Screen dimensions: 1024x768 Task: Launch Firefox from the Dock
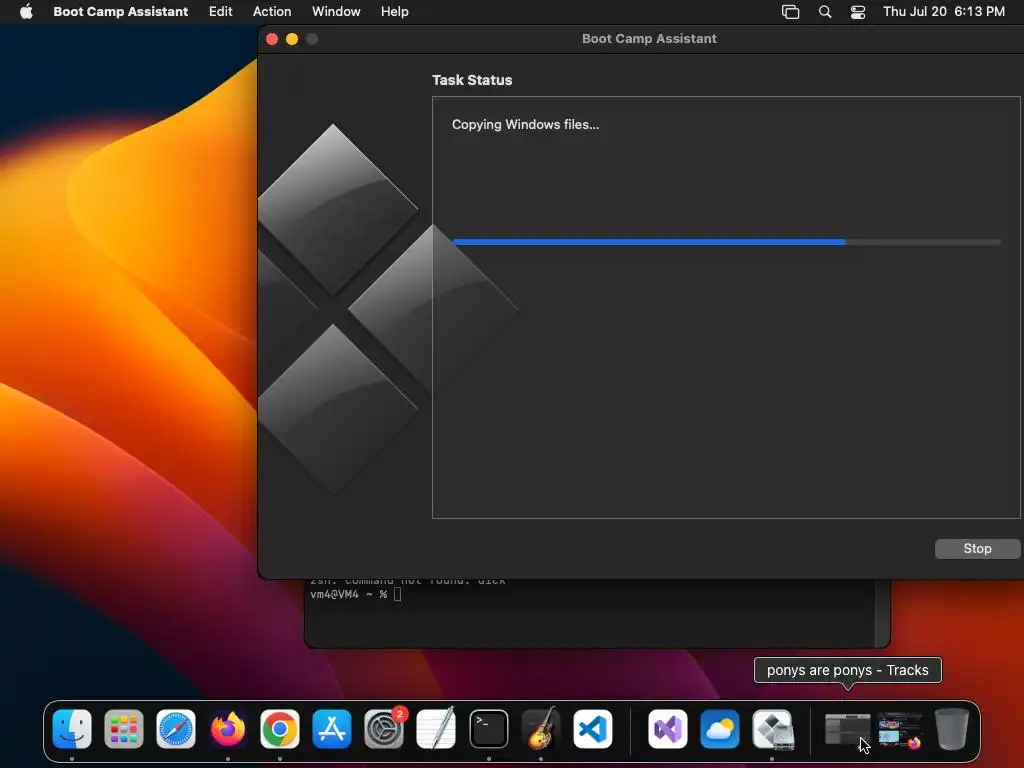pyautogui.click(x=228, y=729)
